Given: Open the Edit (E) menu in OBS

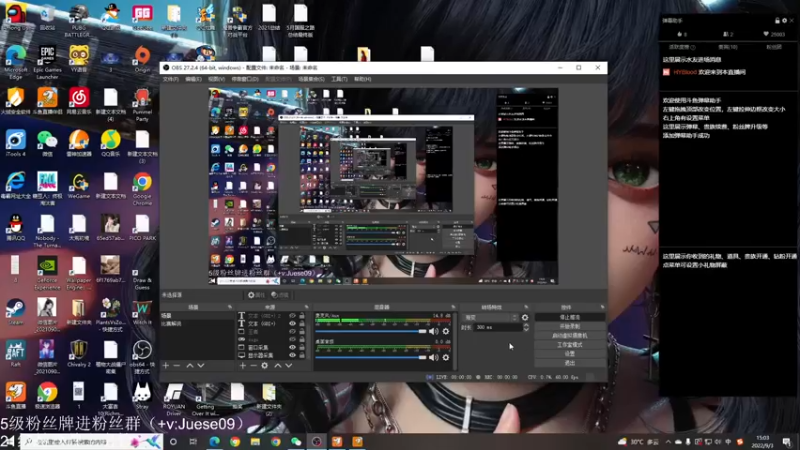Looking at the screenshot, I should pos(193,79).
